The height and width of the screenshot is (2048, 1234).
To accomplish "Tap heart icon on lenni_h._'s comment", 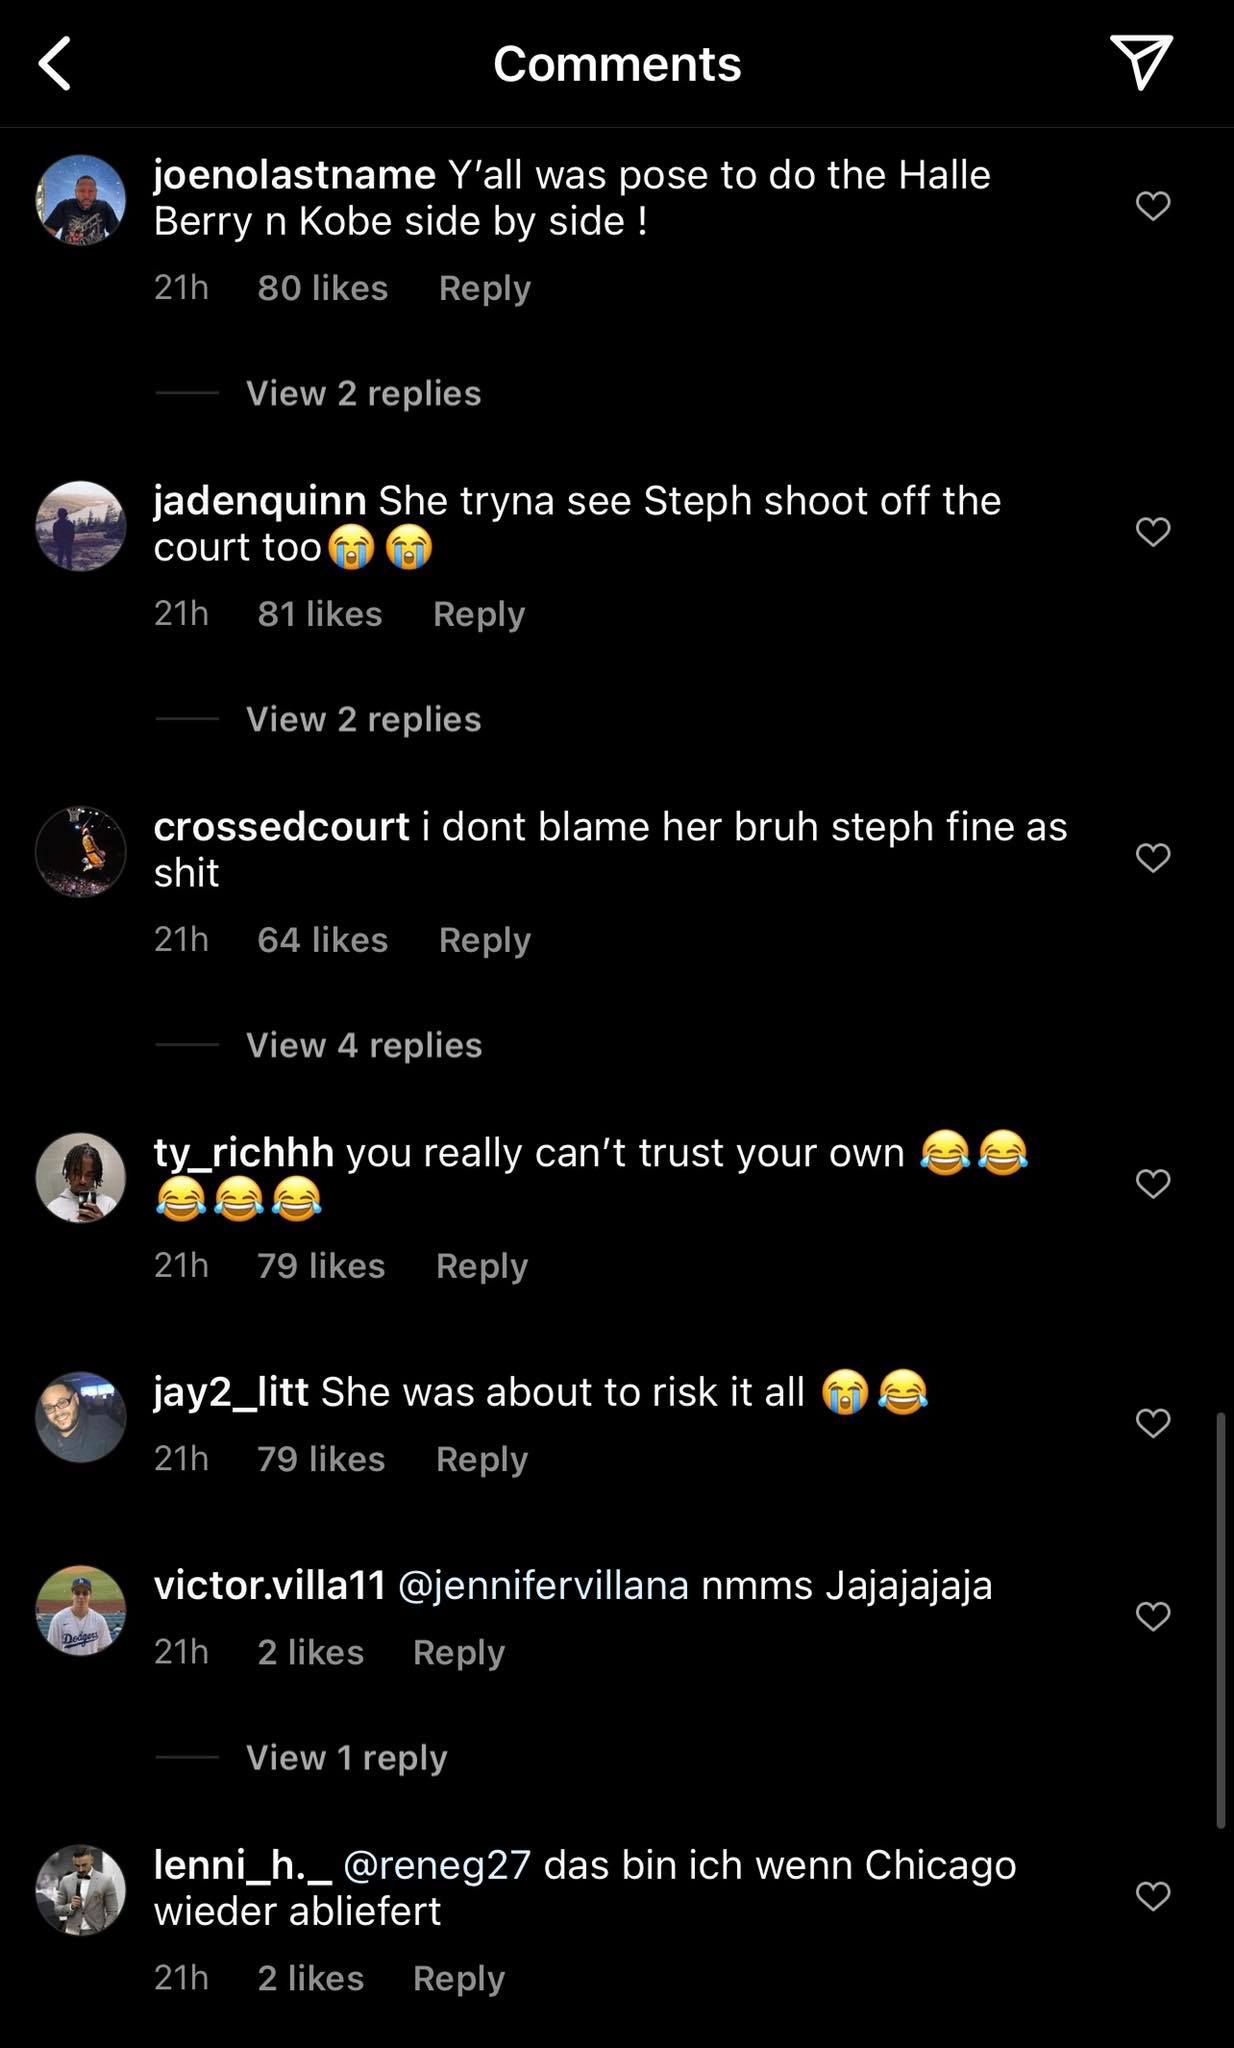I will pos(1153,1896).
